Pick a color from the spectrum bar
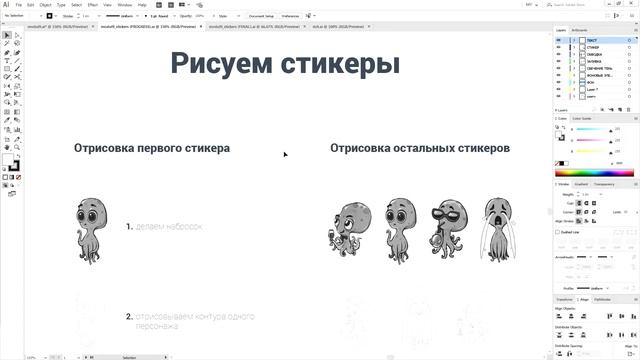This screenshot has width=640, height=360. coord(594,173)
